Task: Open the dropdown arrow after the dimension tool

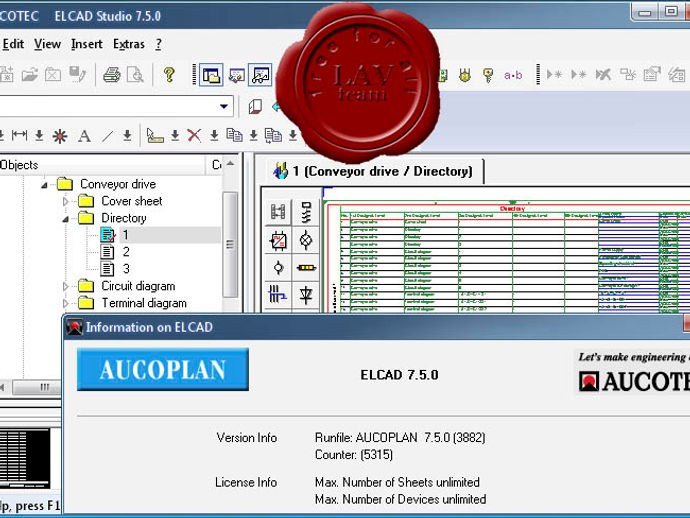Action: 39,136
